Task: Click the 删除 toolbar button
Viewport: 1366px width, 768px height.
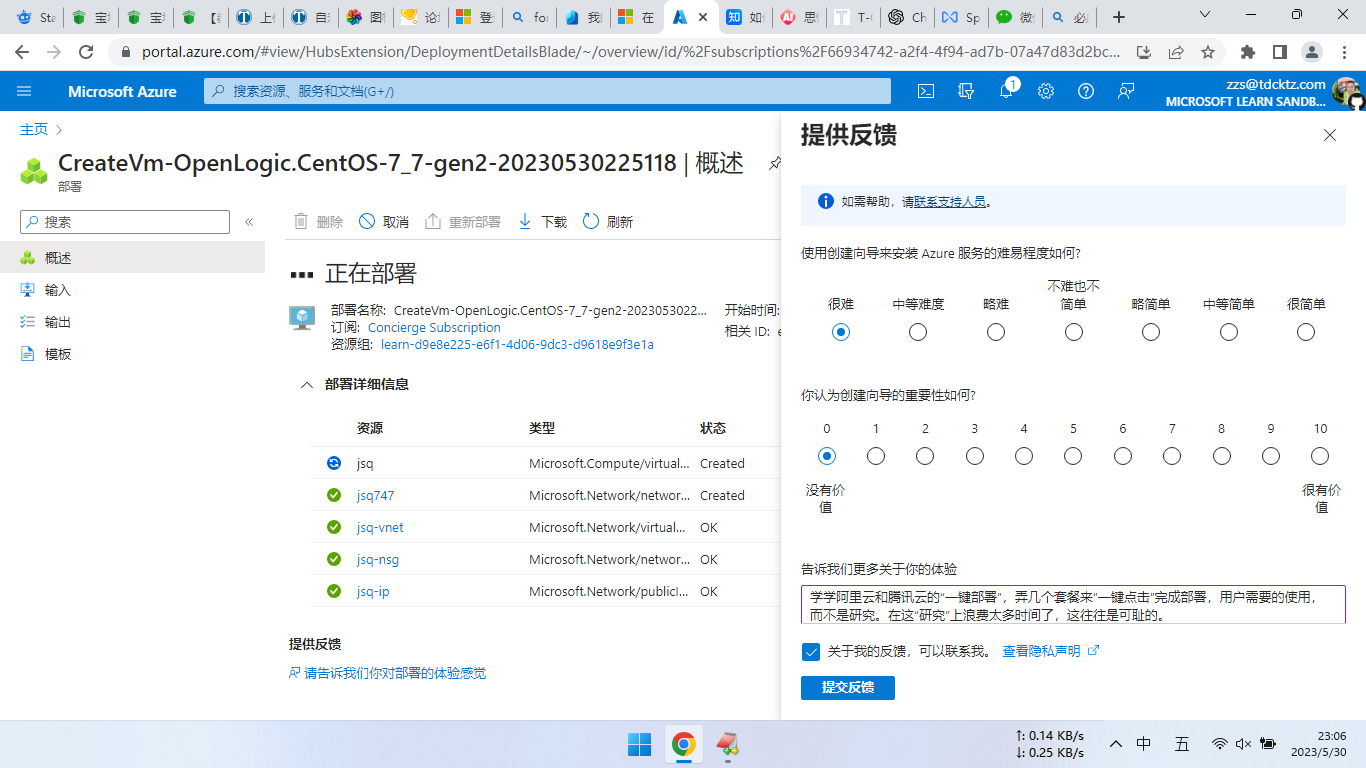Action: (319, 222)
